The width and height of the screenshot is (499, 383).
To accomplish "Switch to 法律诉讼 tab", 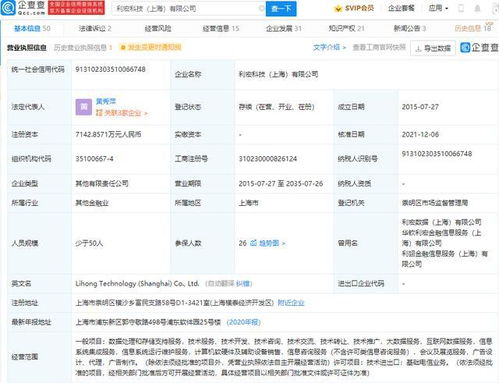I will point(95,29).
